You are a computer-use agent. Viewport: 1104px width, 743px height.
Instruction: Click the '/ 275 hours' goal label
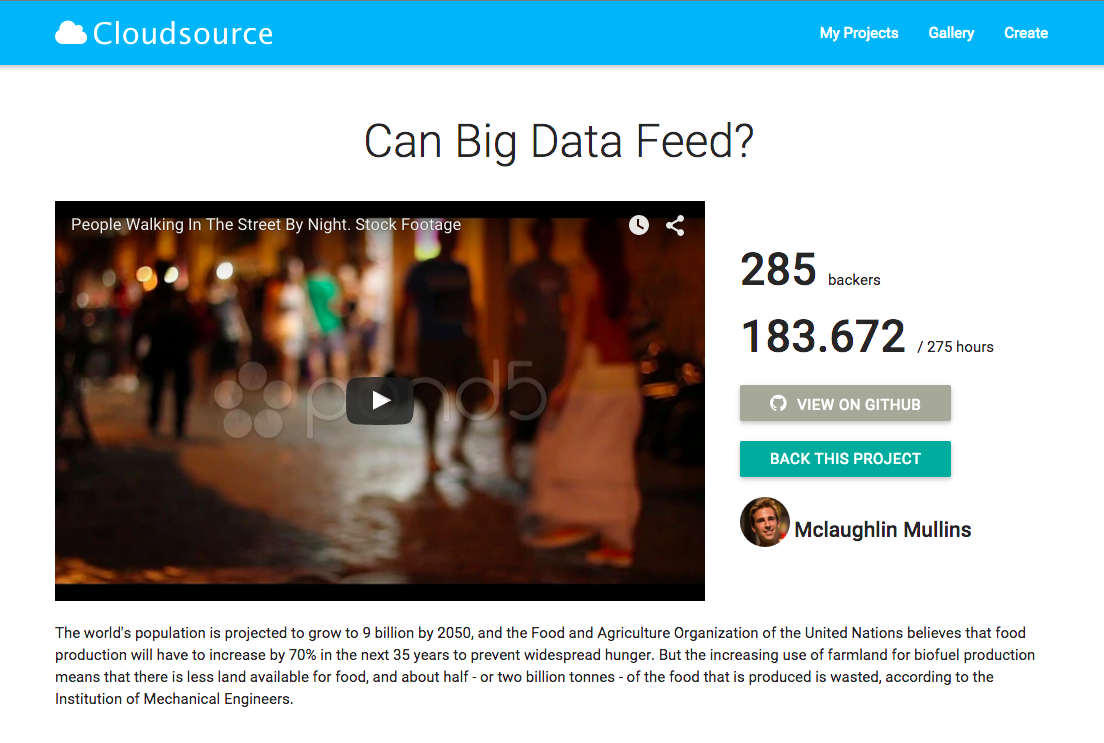coord(955,346)
